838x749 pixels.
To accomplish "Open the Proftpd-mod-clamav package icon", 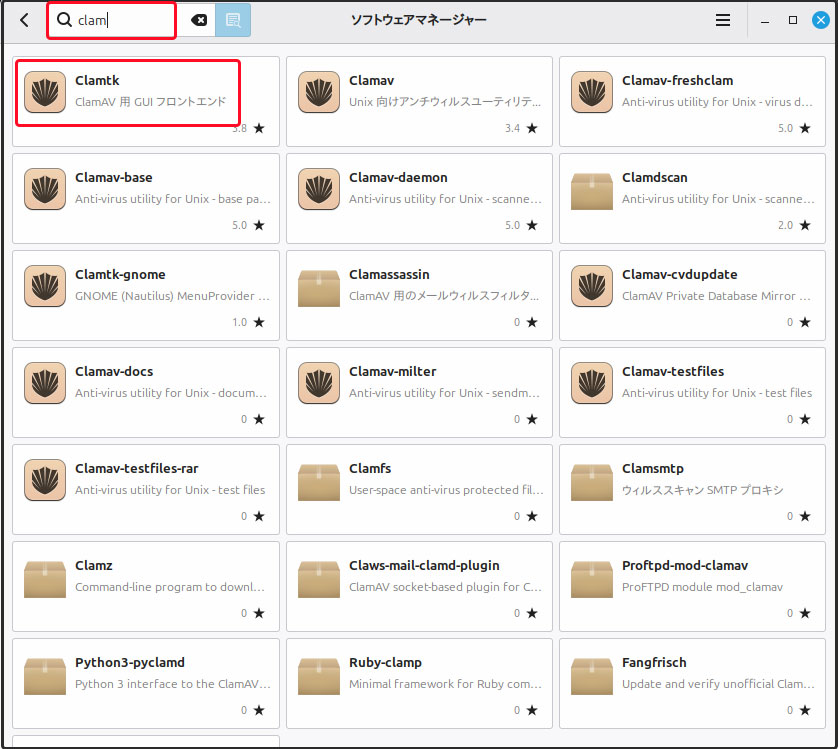I will pyautogui.click(x=592, y=578).
